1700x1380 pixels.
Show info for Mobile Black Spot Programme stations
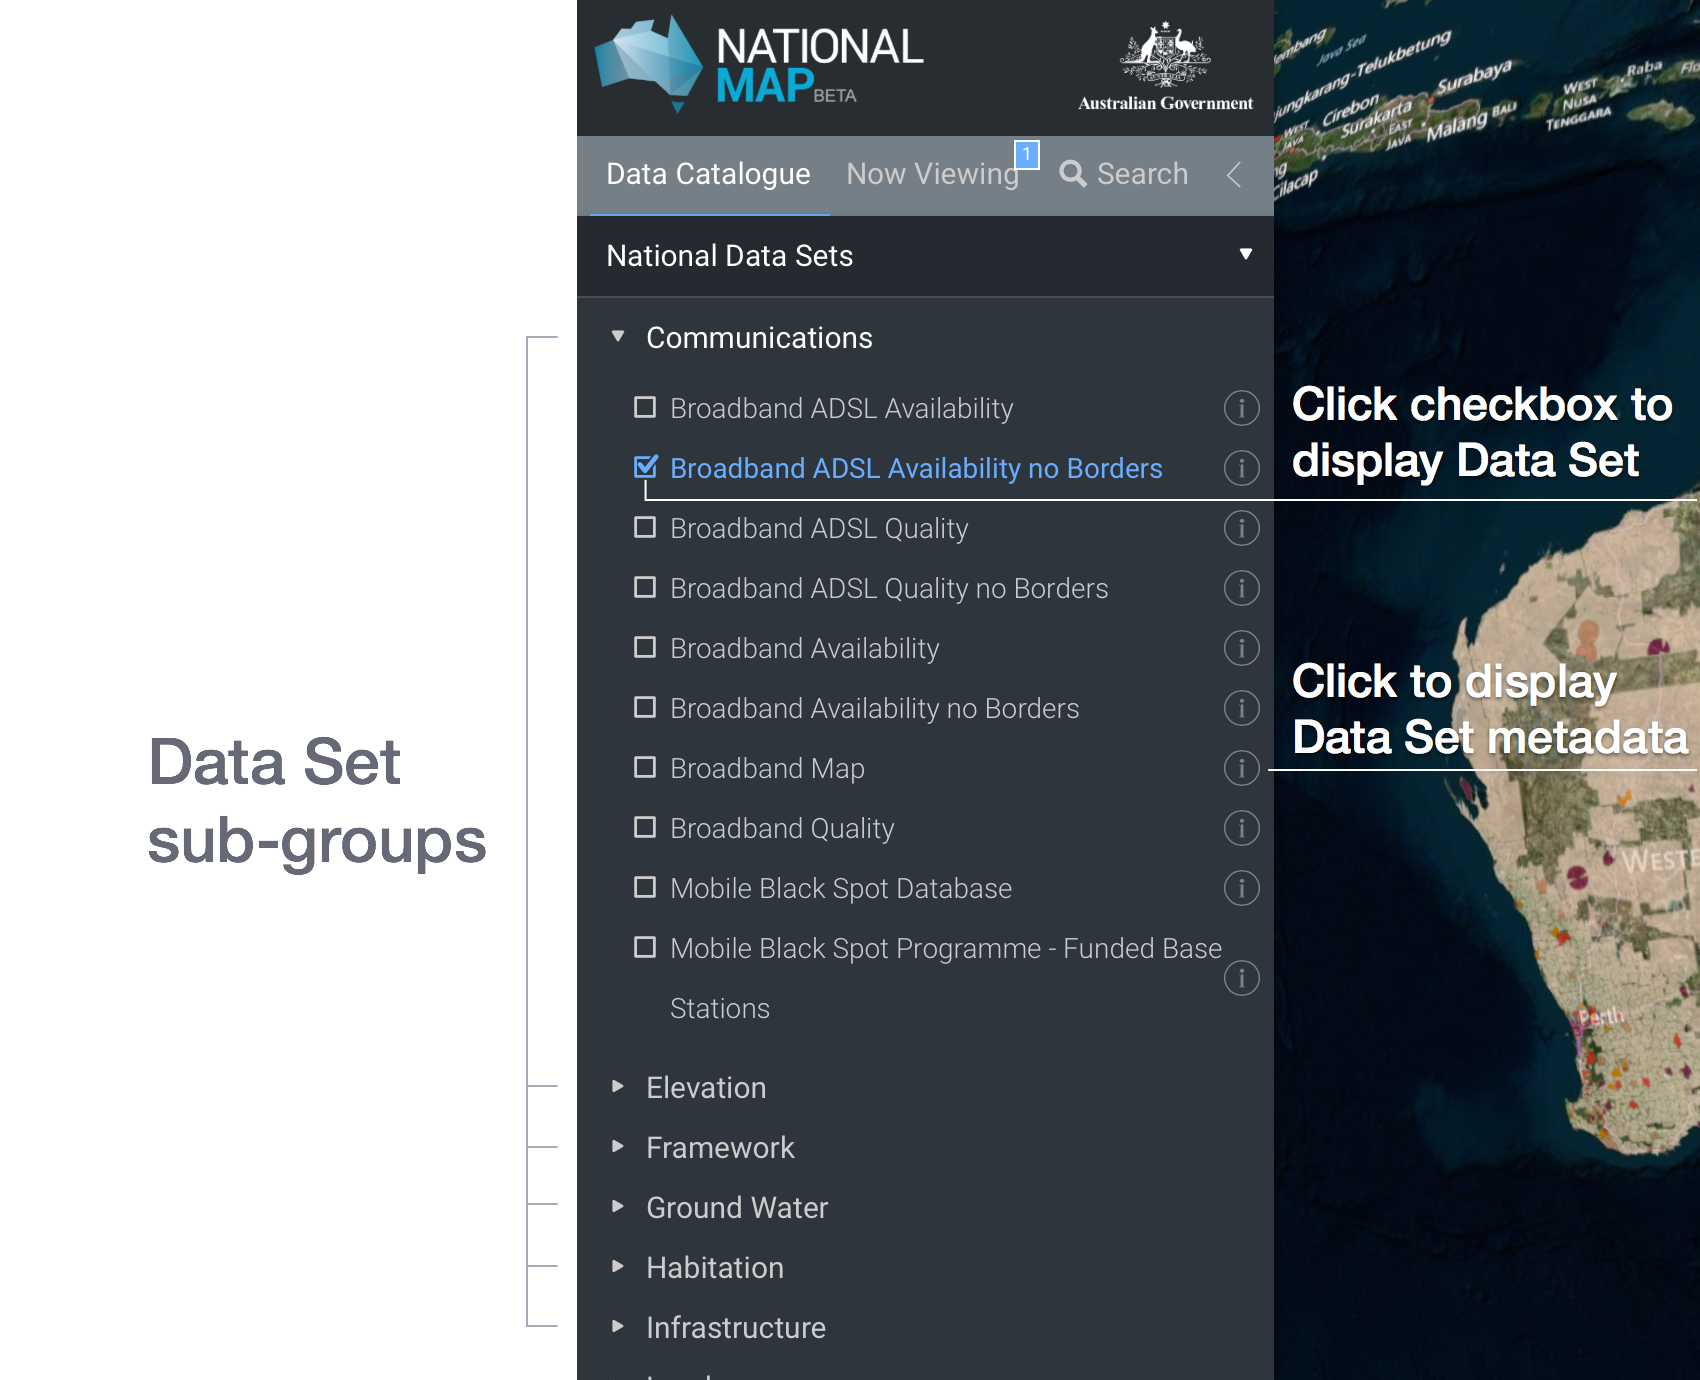(1241, 978)
